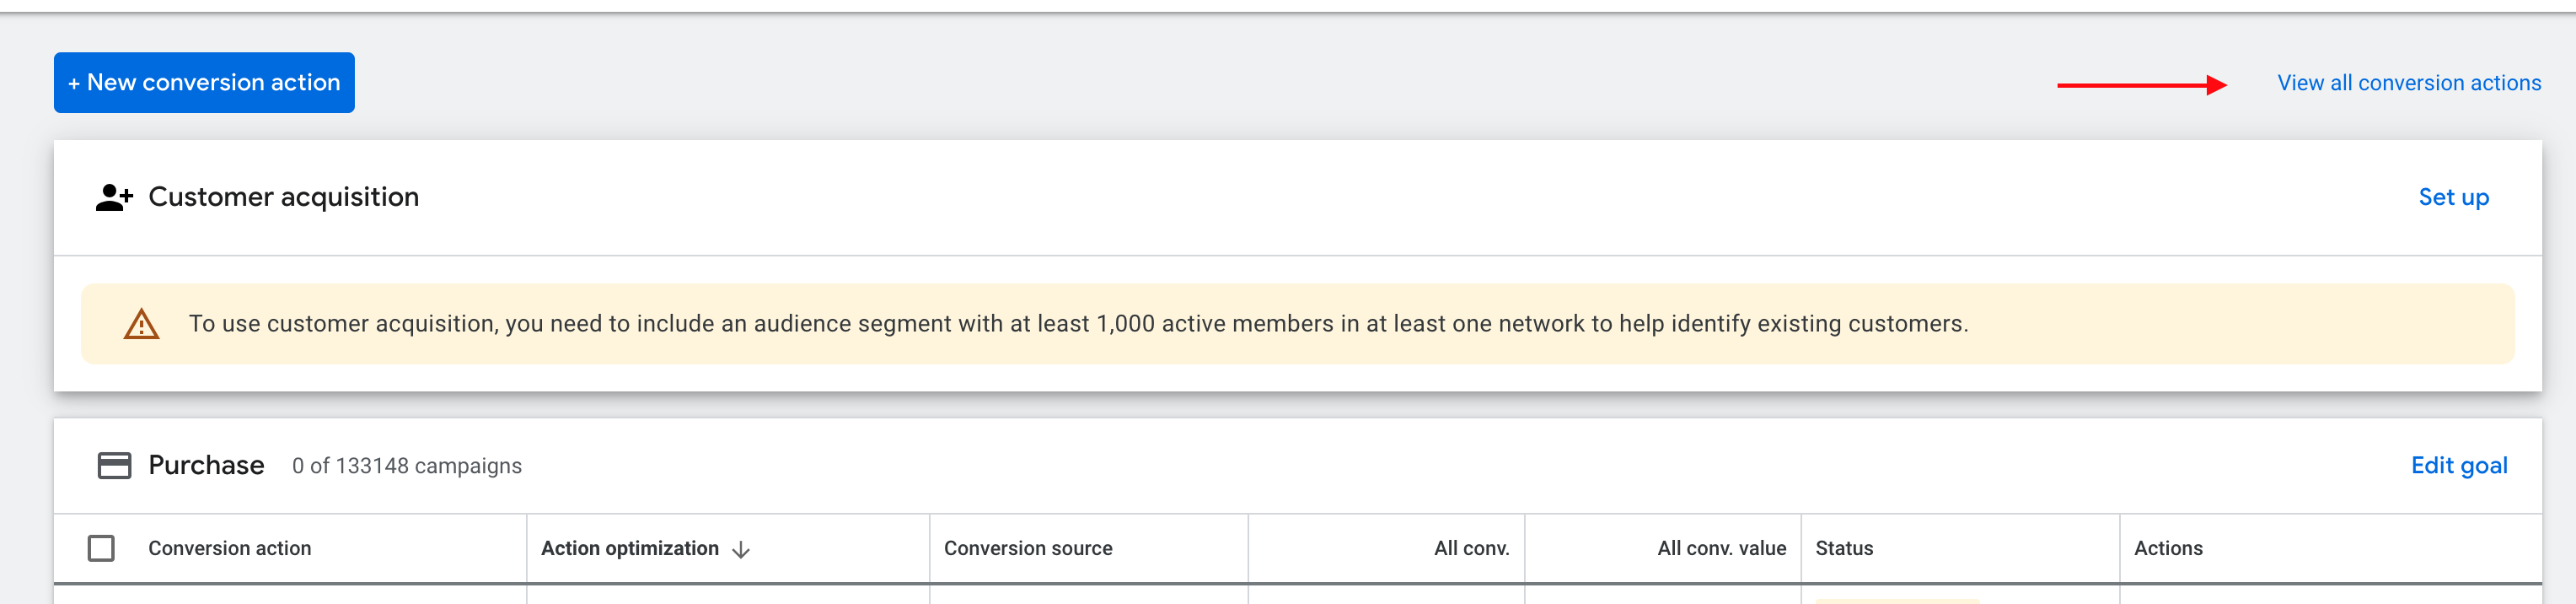
Task: Click Set up for Customer acquisition
Action: [x=2452, y=197]
